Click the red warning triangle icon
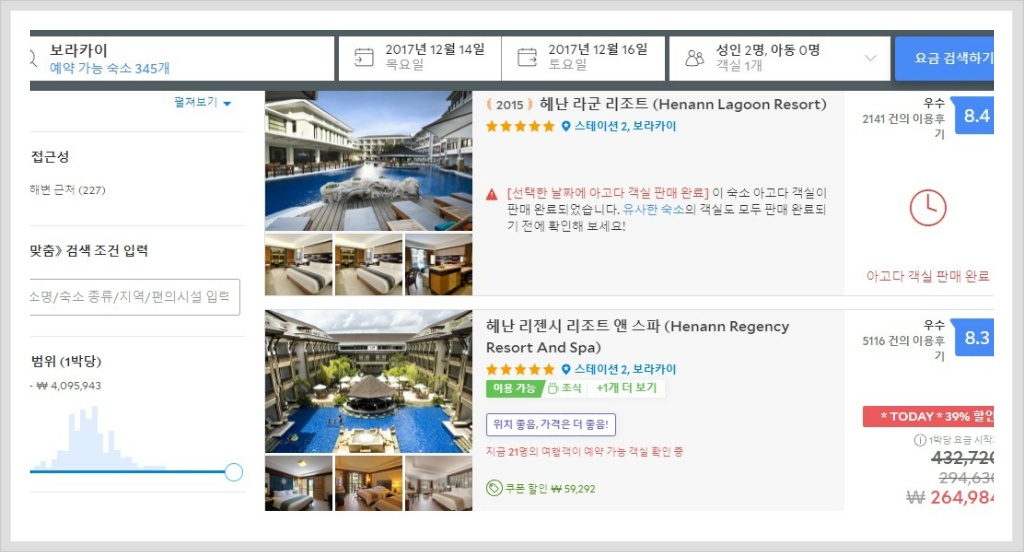The width and height of the screenshot is (1024, 552). point(492,194)
